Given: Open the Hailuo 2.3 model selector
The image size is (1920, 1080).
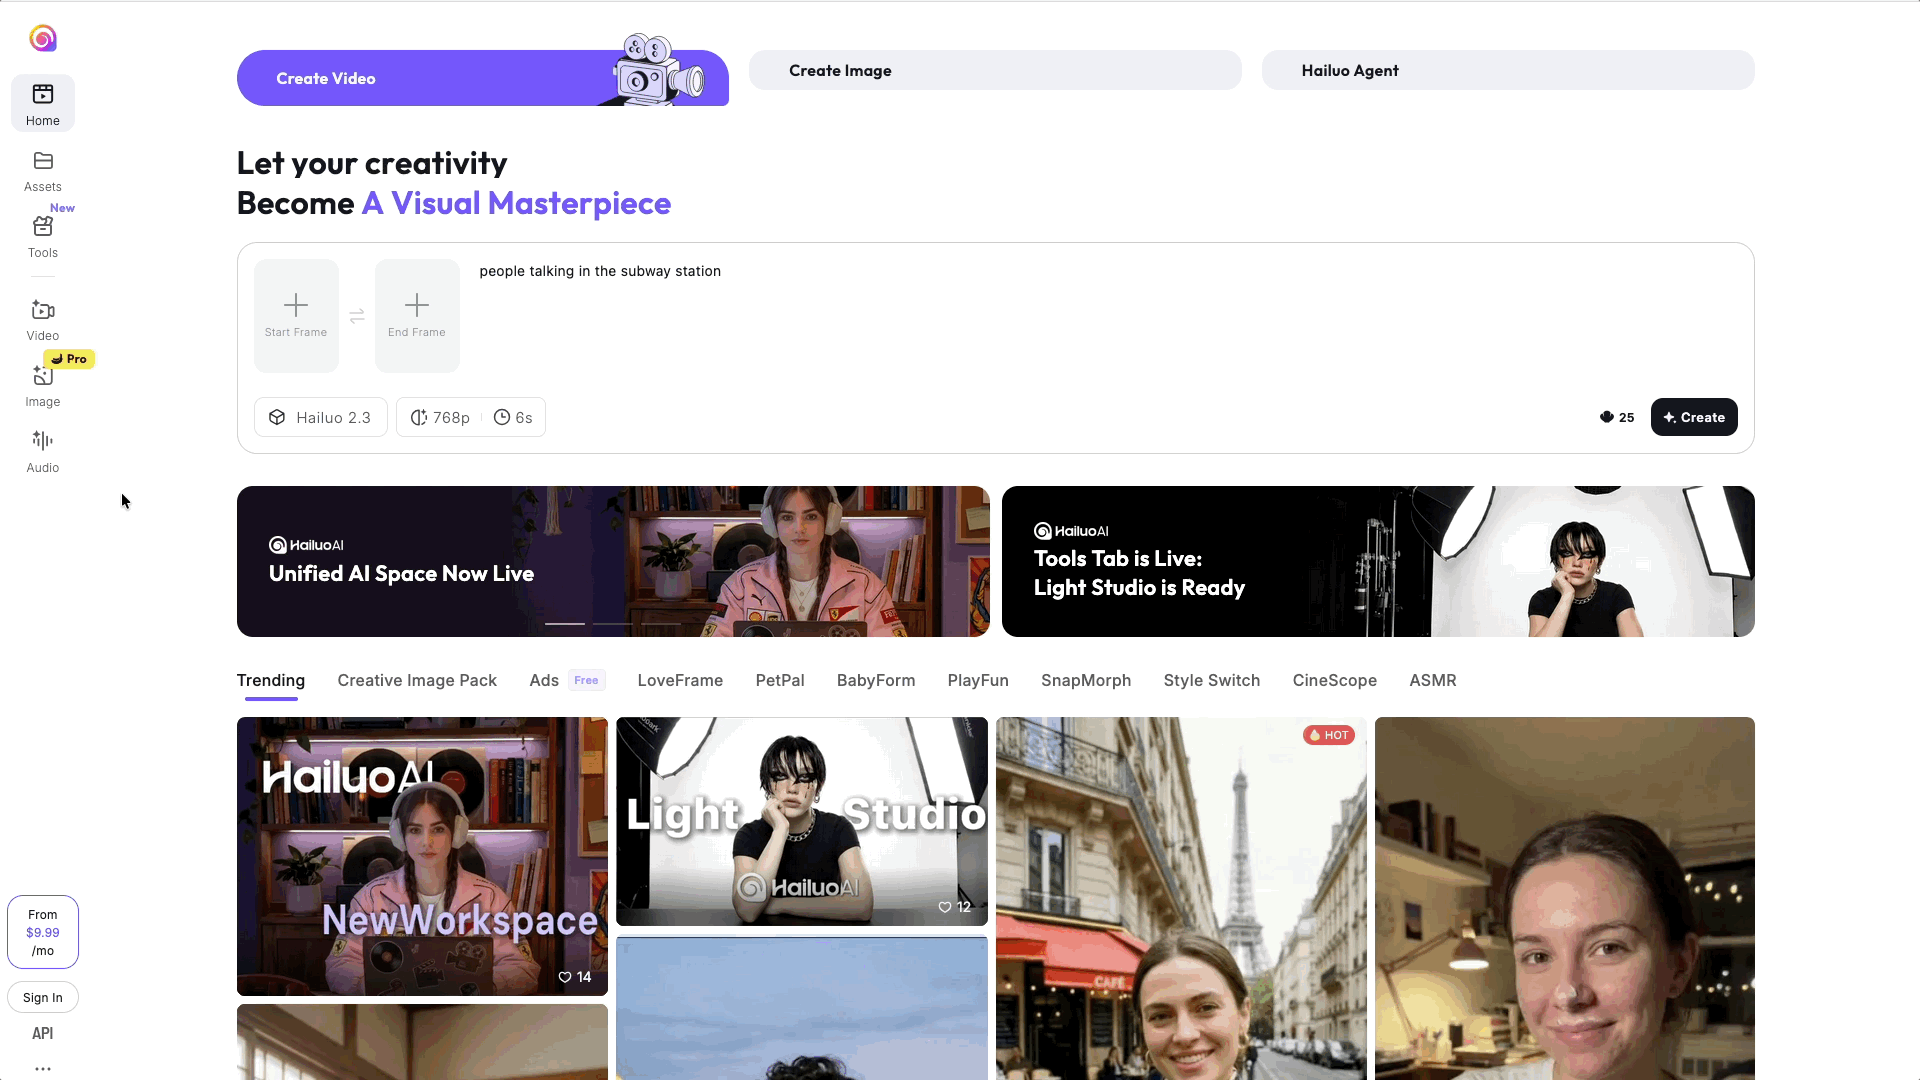Looking at the screenshot, I should pos(320,417).
